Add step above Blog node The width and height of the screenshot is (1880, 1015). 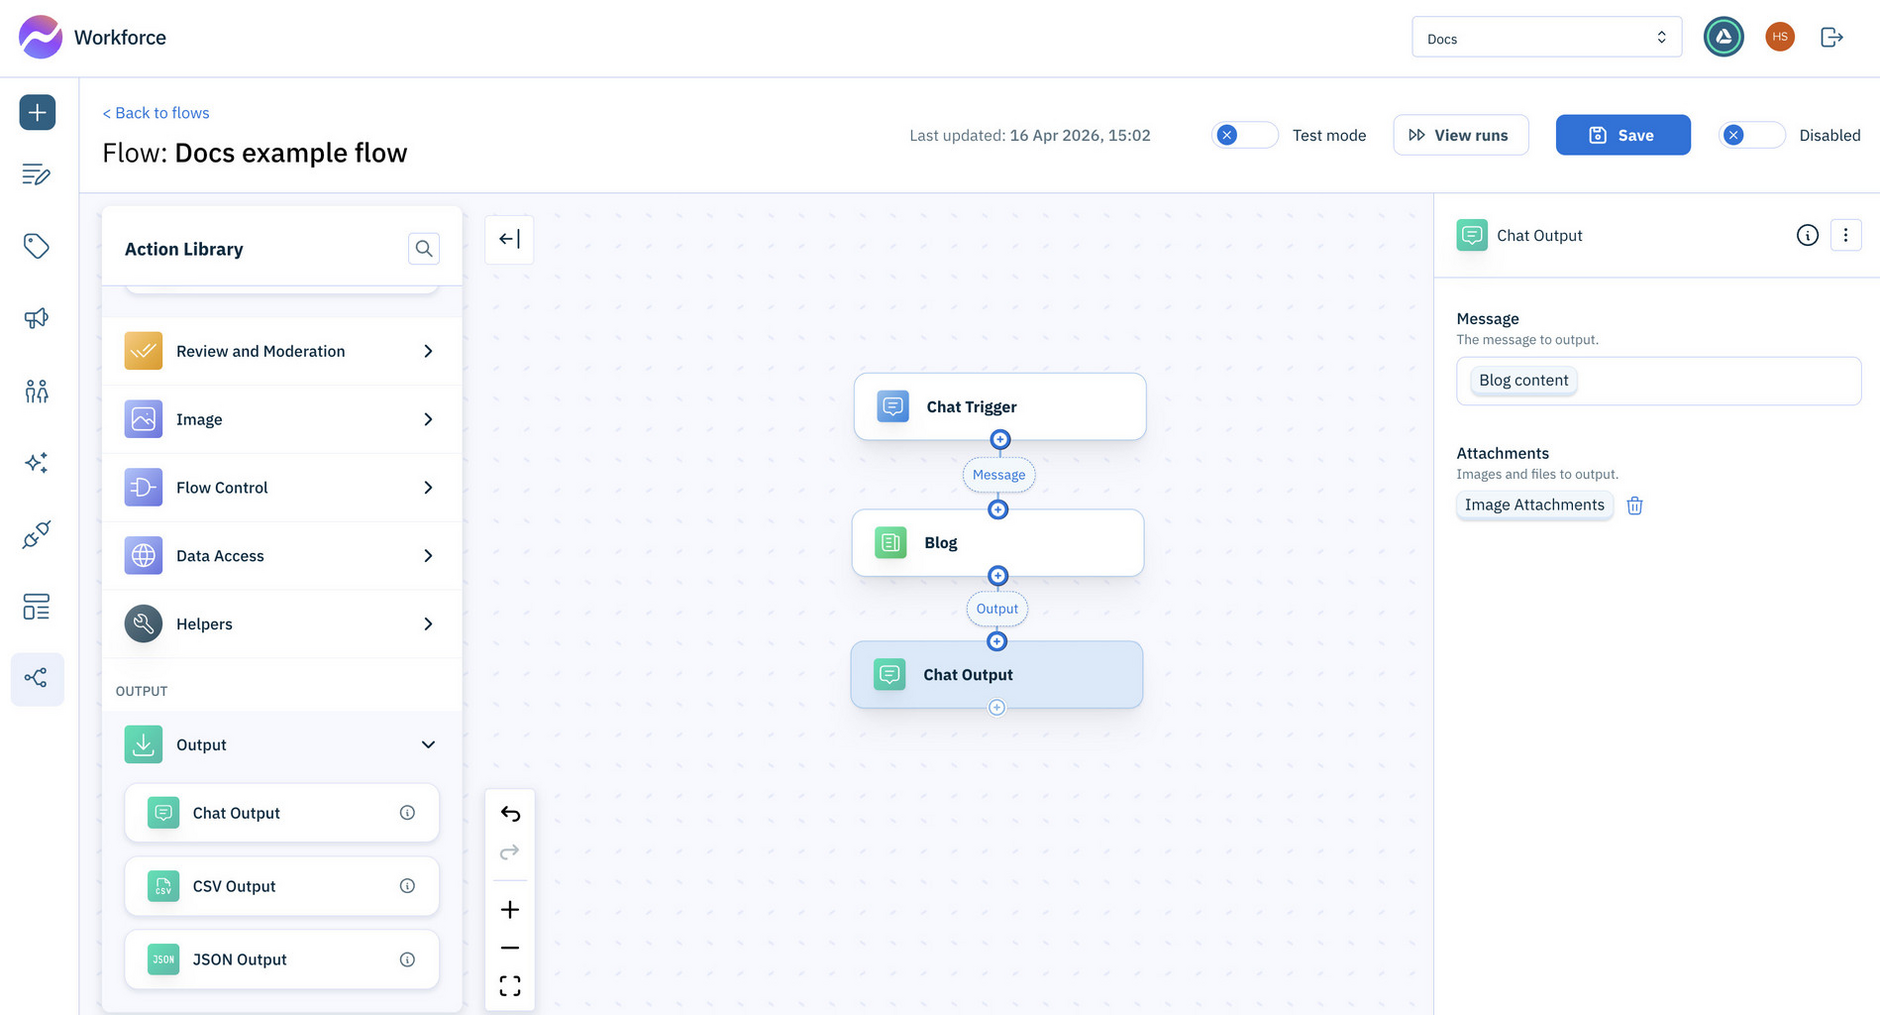click(x=998, y=510)
